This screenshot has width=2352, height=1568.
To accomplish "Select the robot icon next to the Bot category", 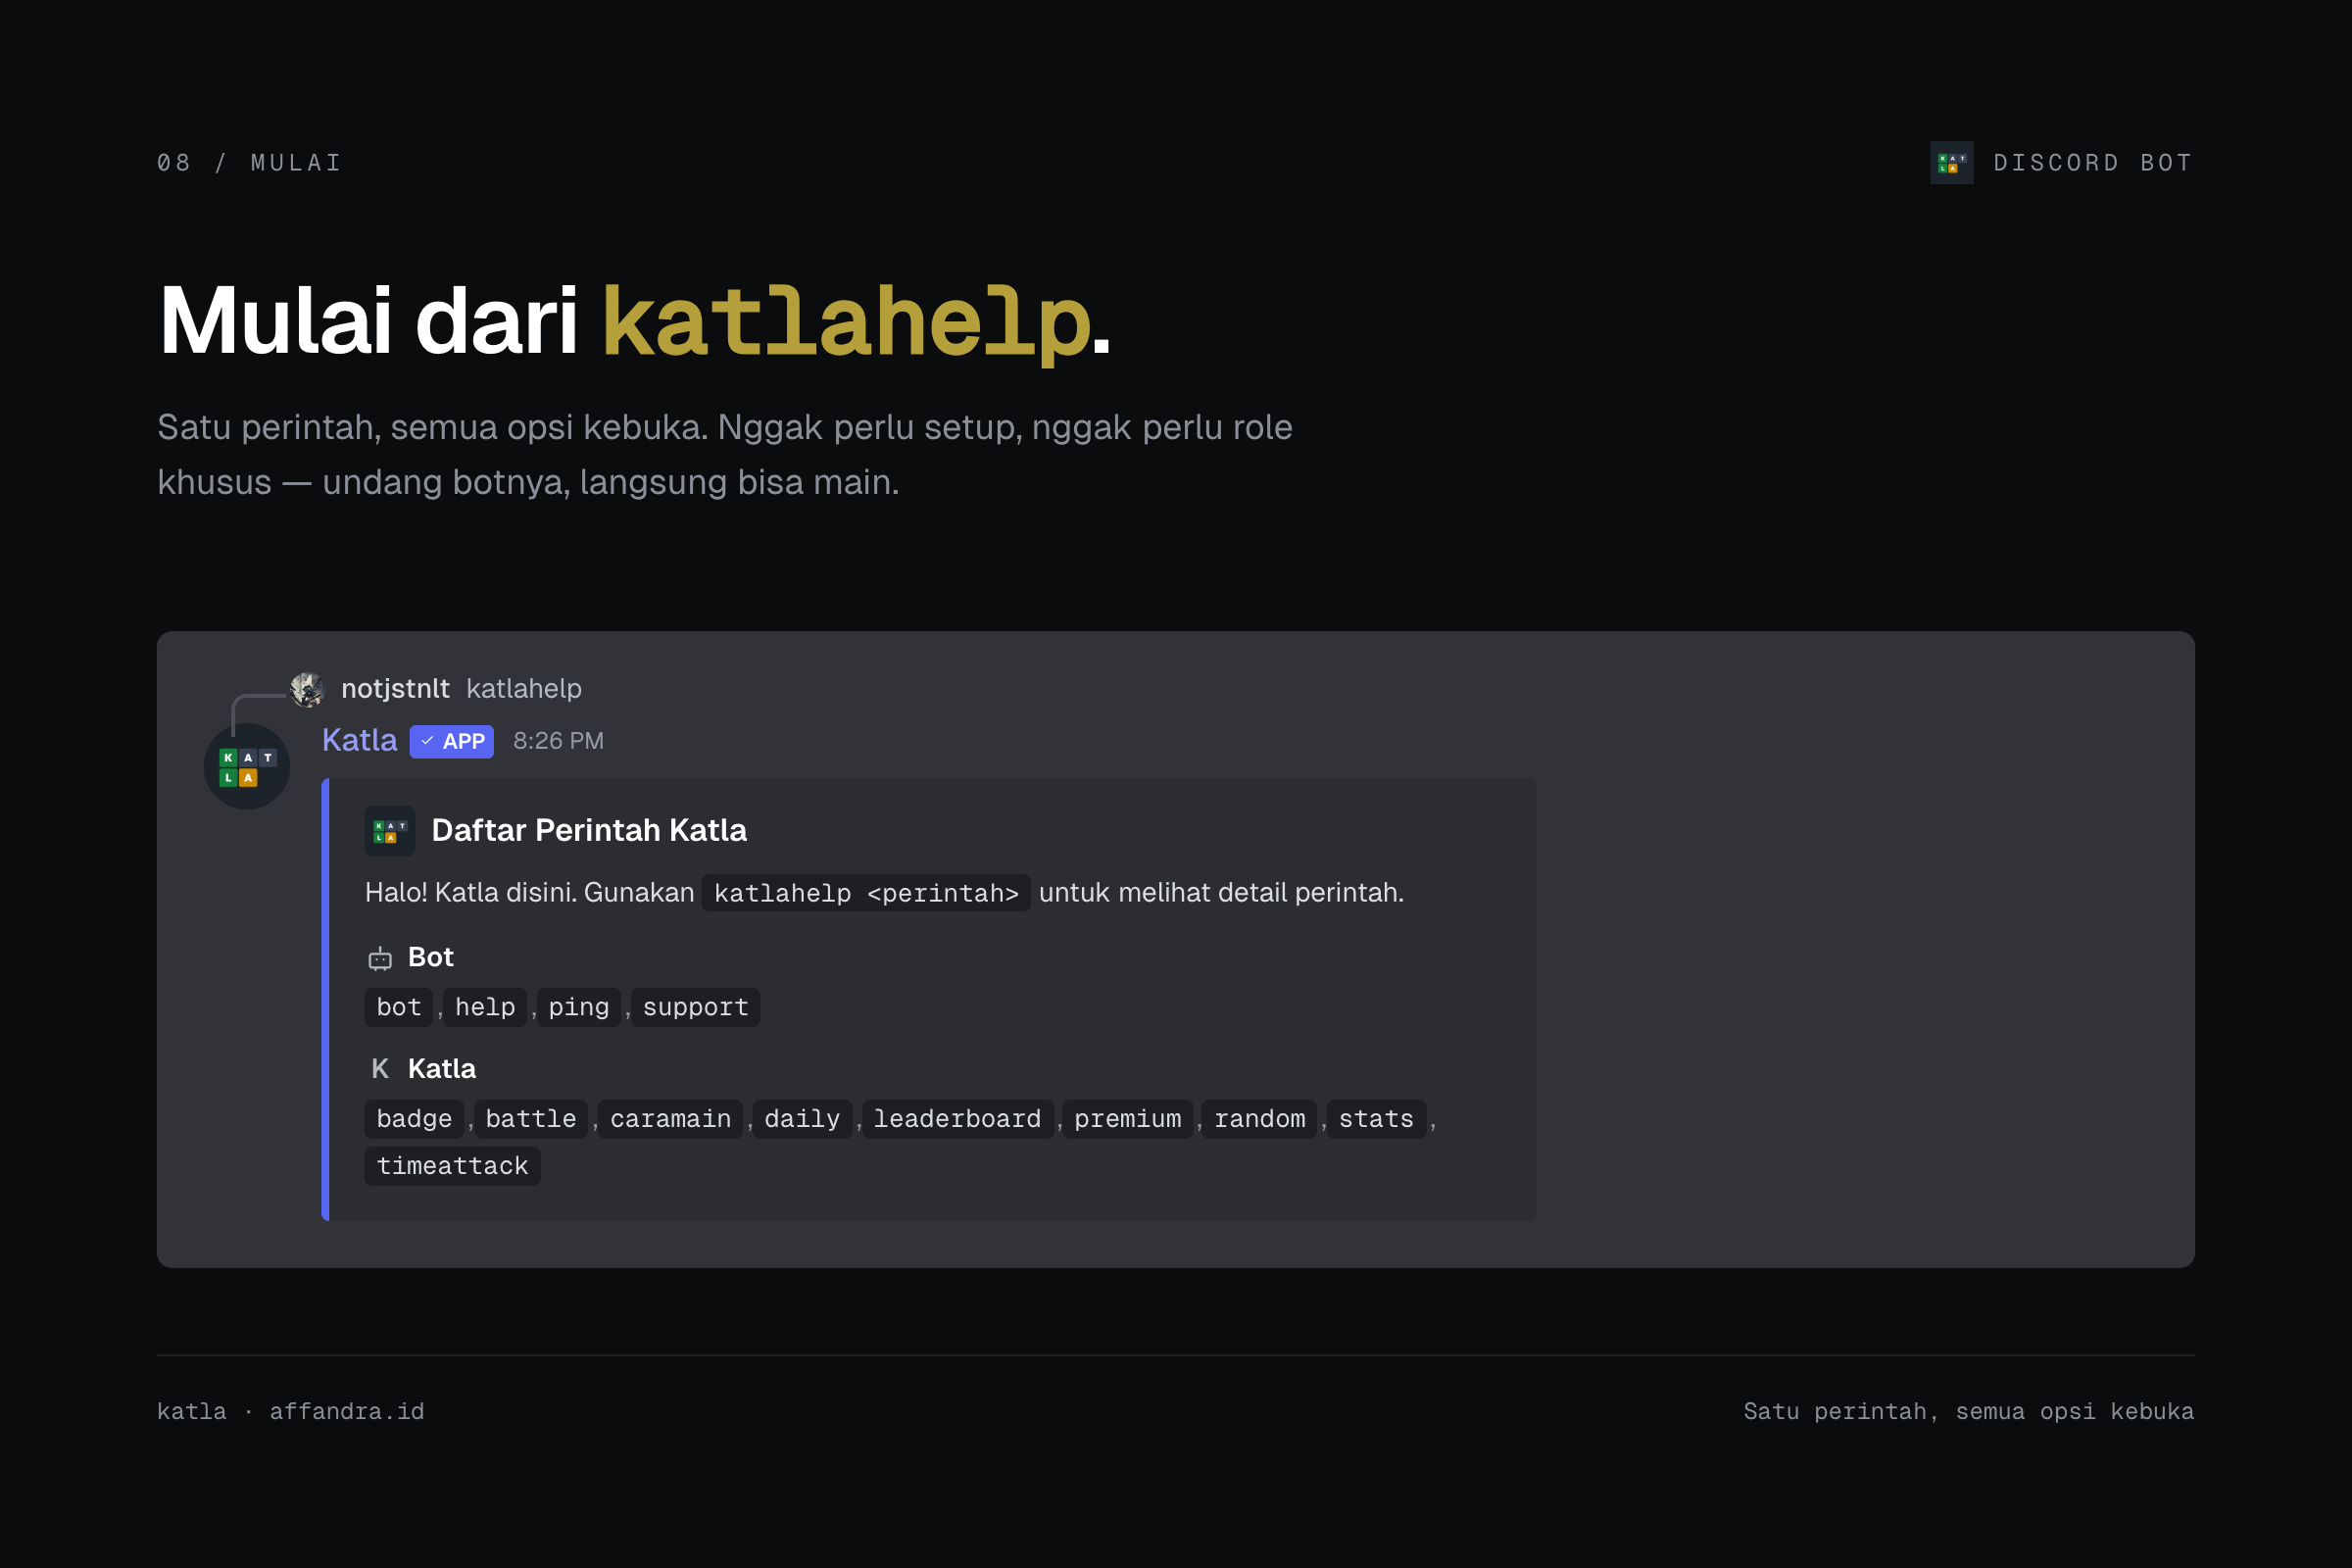I will [380, 957].
